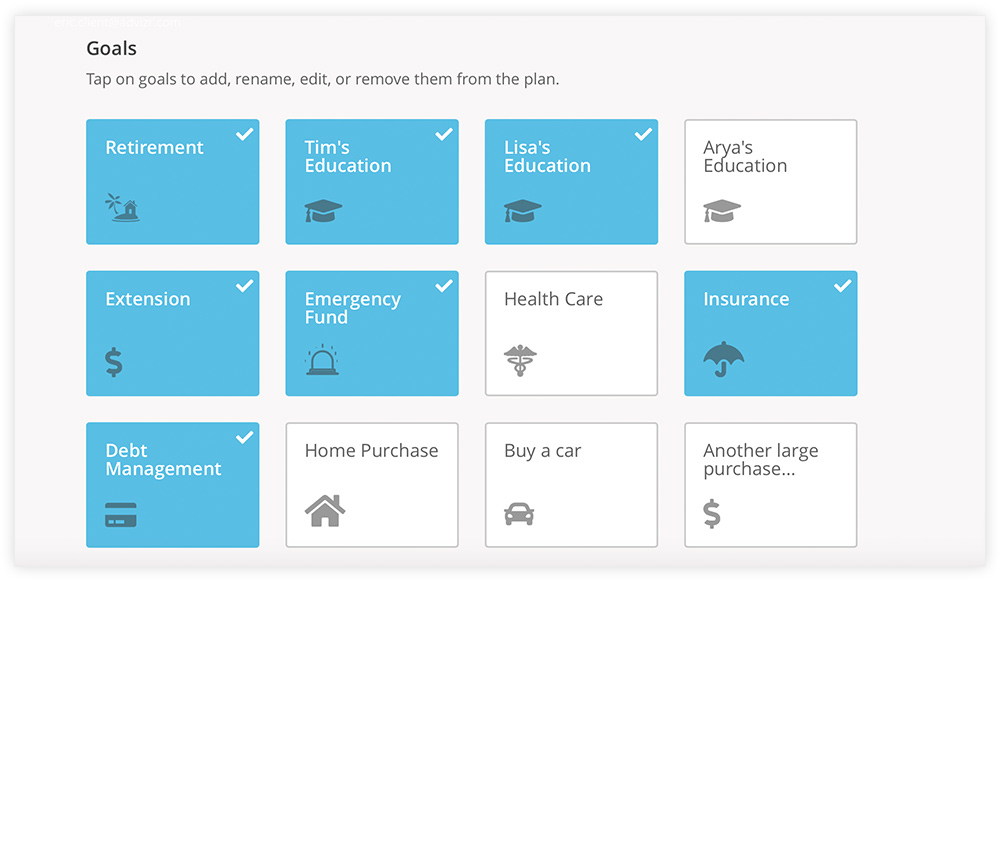Viewport: 1000px width, 850px height.
Task: Click the umbrella icon on Insurance
Action: tap(724, 359)
